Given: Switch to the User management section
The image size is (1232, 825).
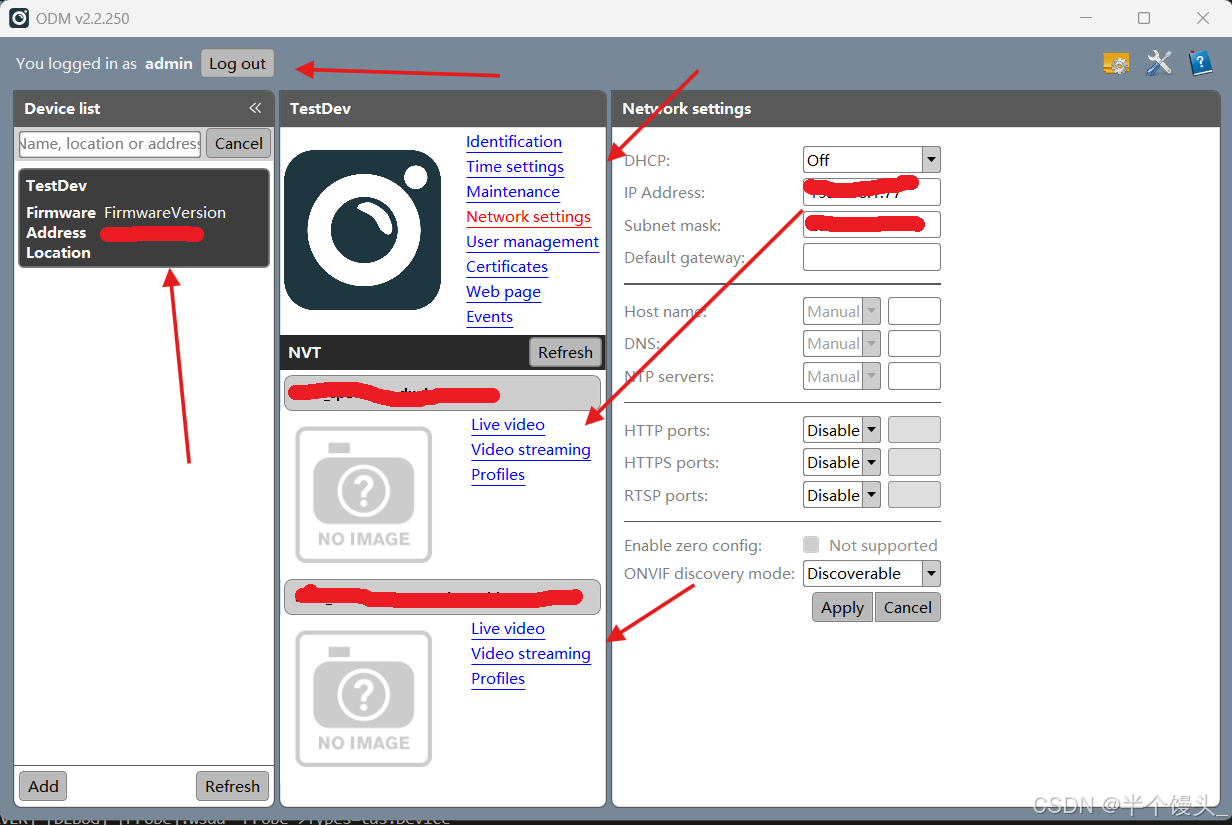Looking at the screenshot, I should point(532,242).
